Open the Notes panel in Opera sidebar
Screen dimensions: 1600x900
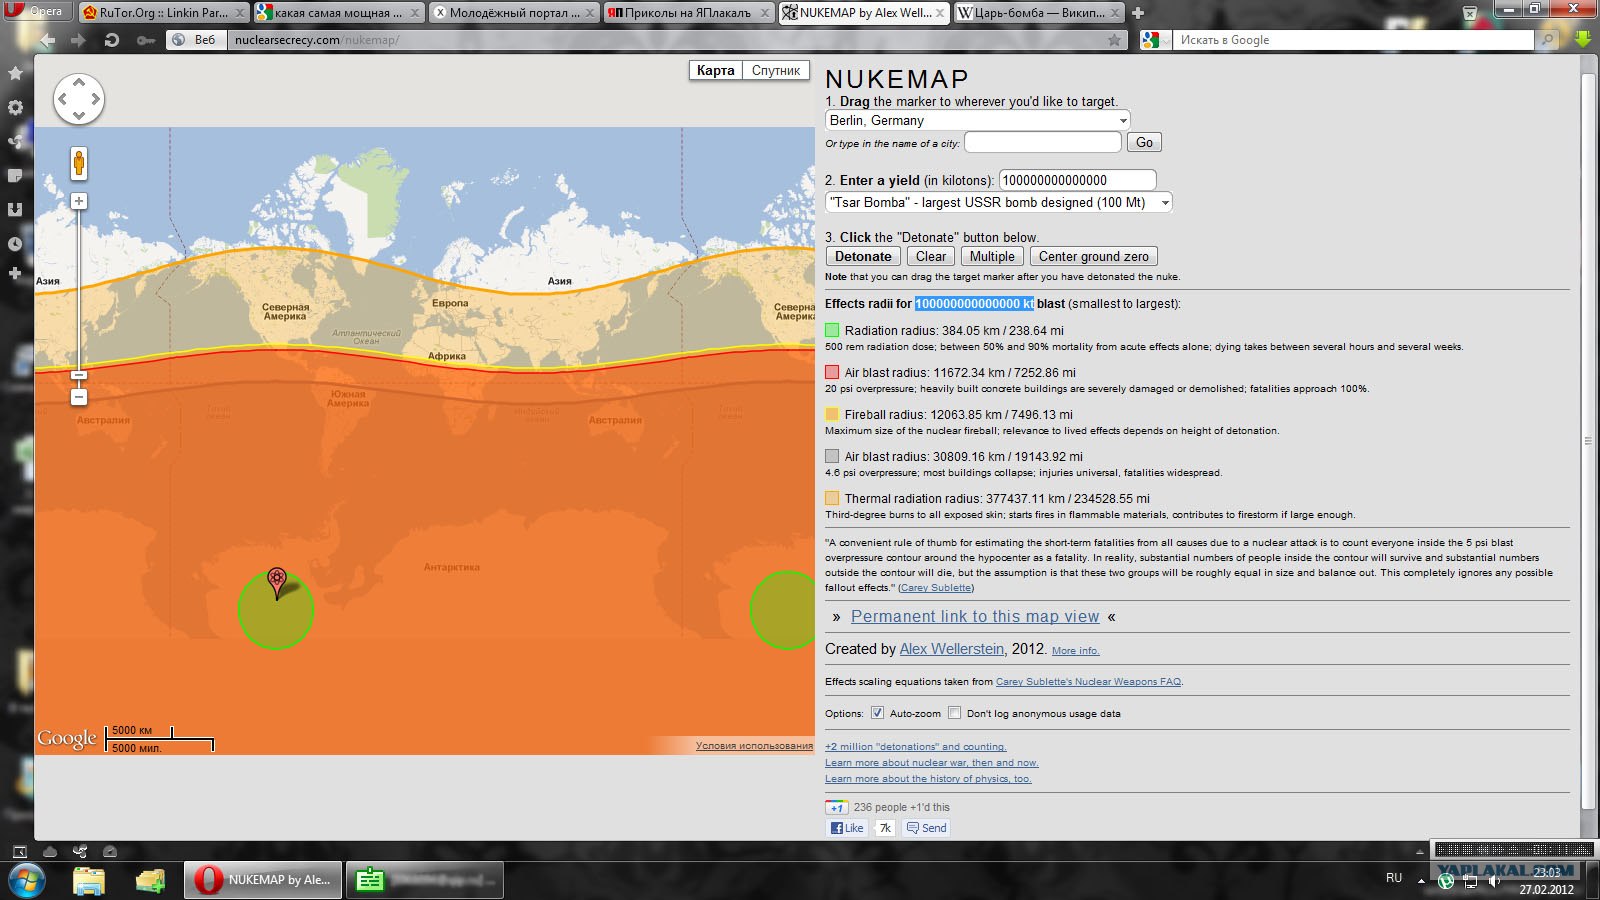[15, 175]
